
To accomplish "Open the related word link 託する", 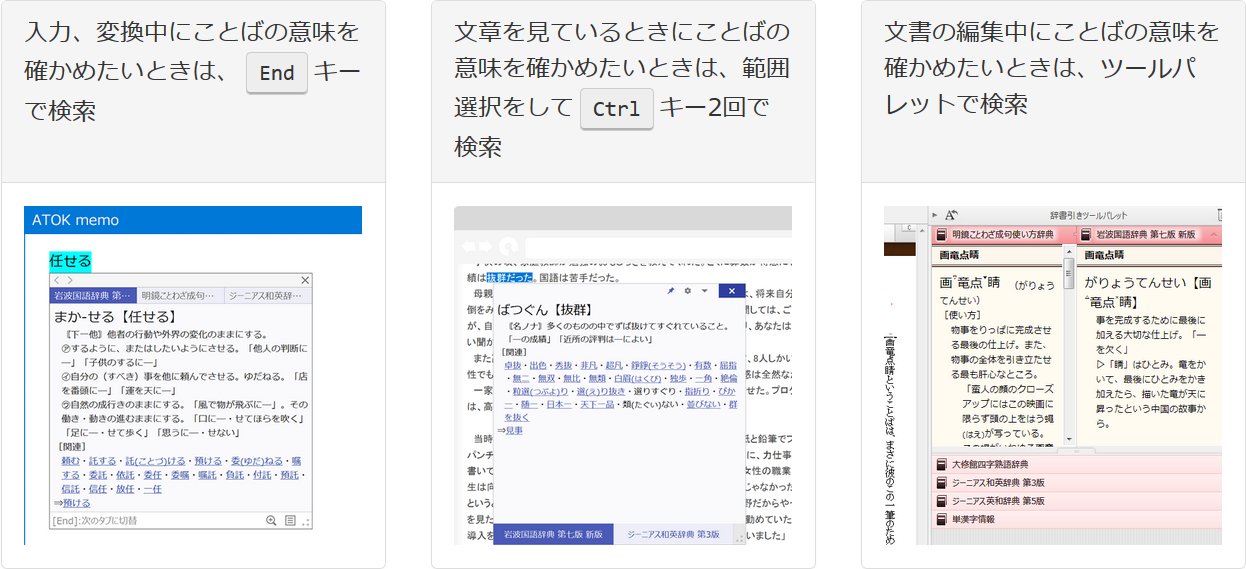I will 102,460.
